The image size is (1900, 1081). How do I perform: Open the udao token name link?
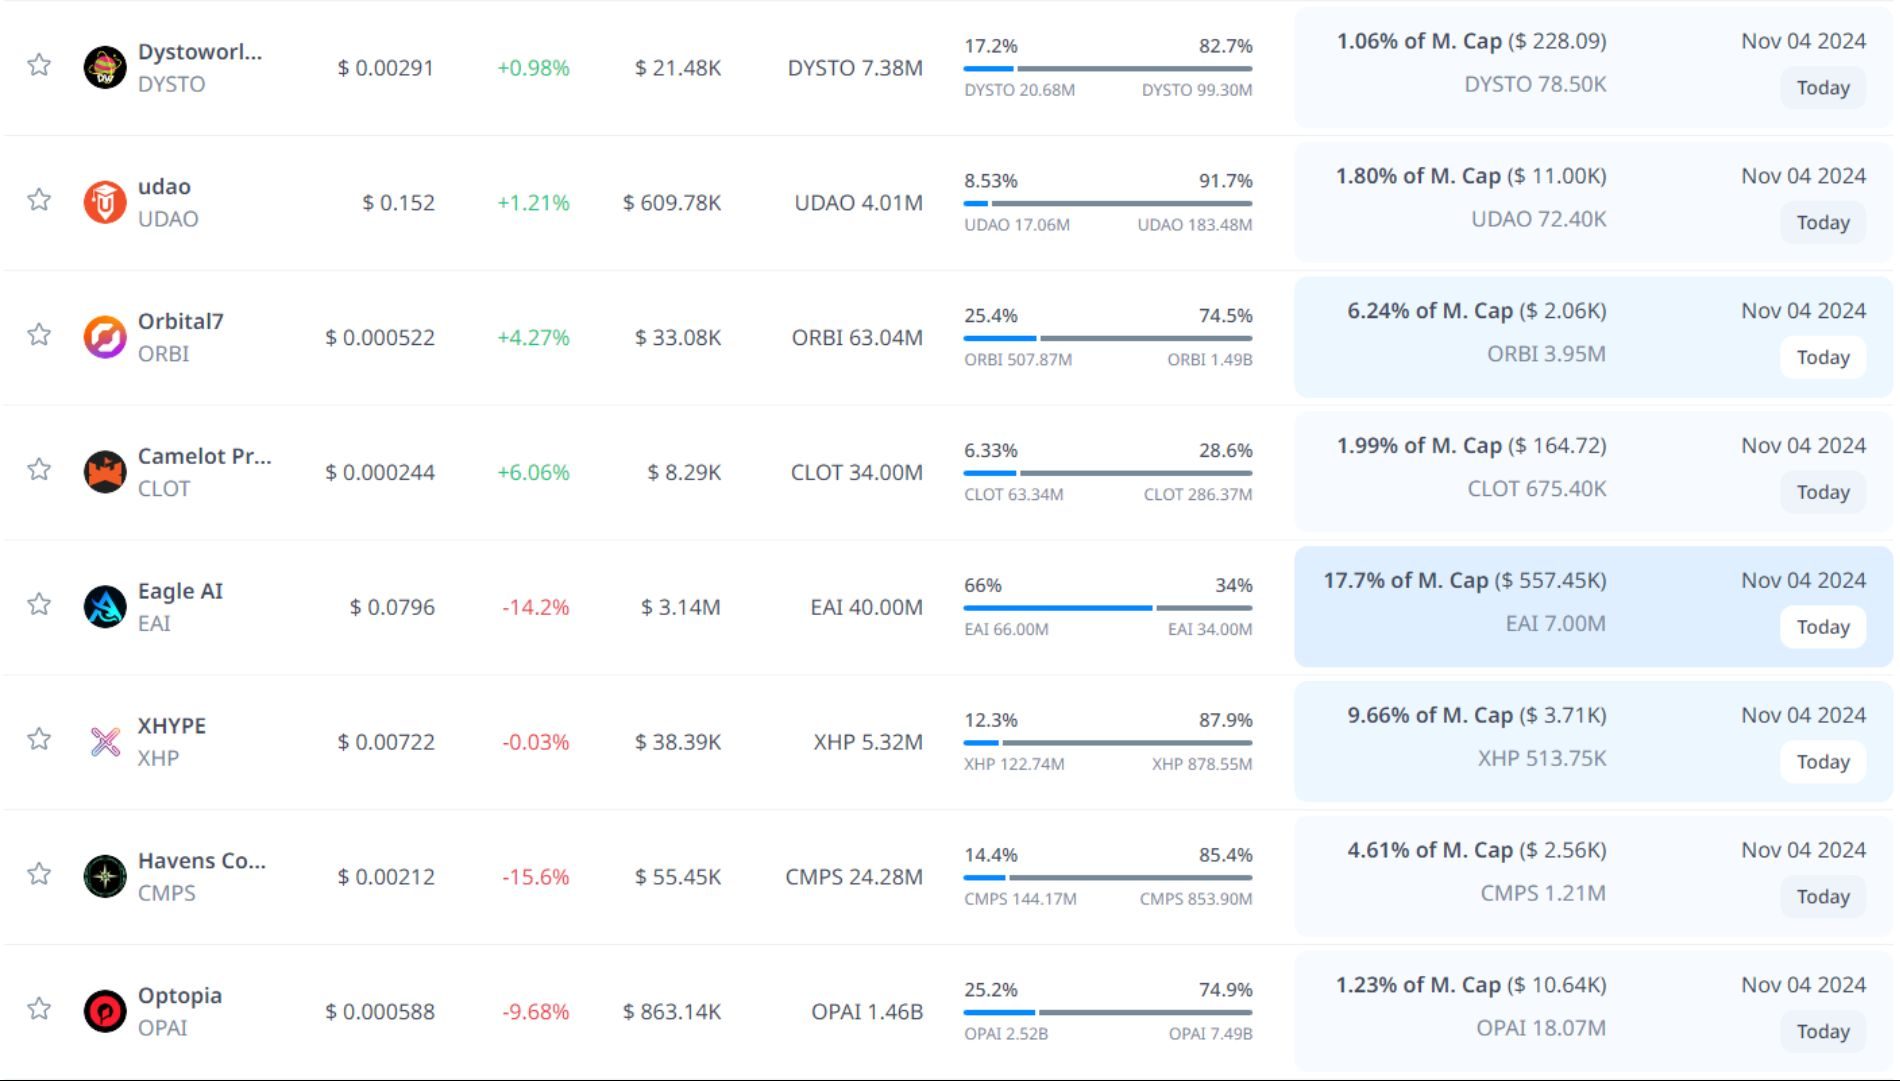(x=164, y=187)
